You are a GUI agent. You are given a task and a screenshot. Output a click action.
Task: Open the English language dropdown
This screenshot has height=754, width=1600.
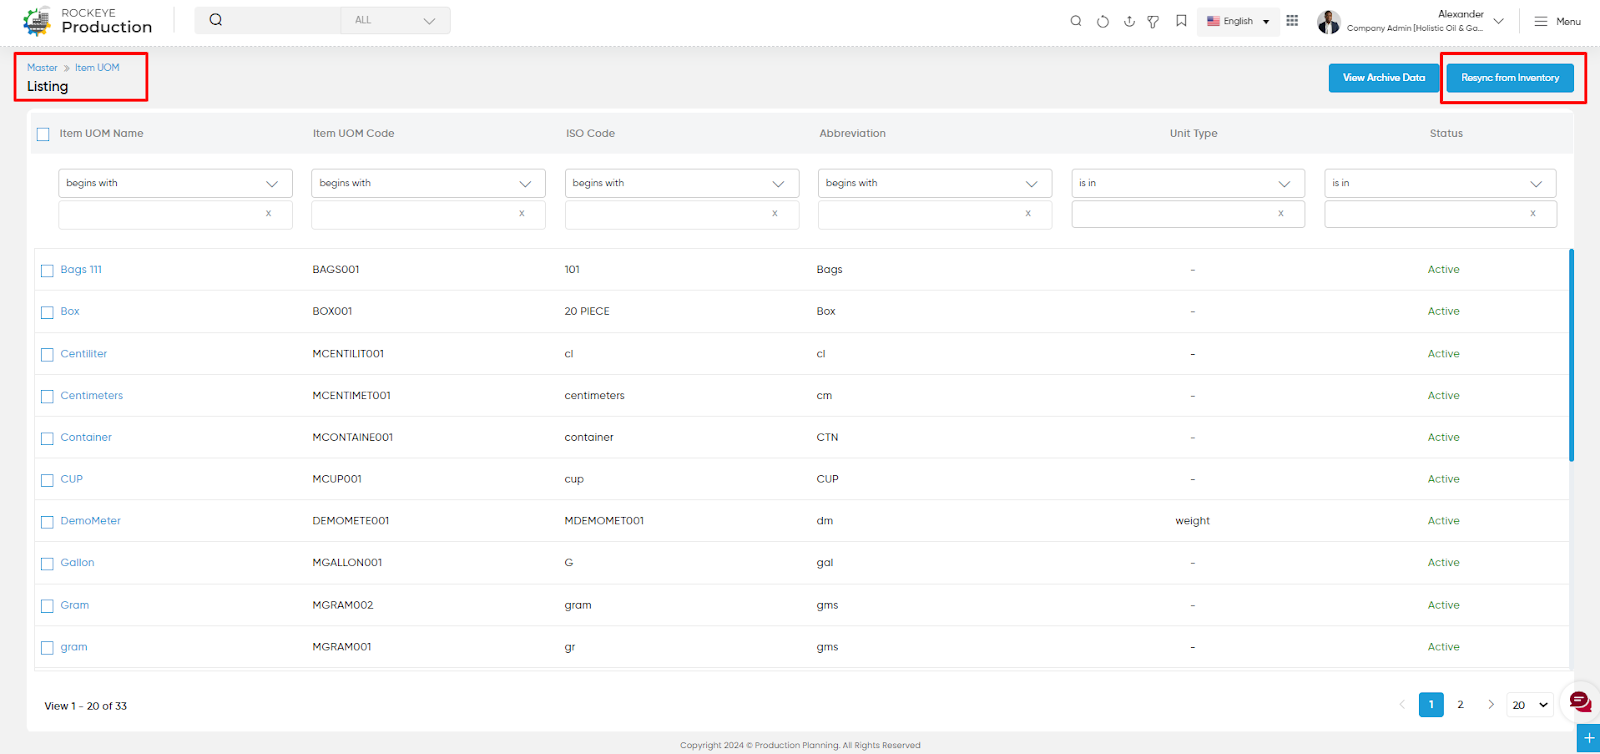click(1239, 21)
